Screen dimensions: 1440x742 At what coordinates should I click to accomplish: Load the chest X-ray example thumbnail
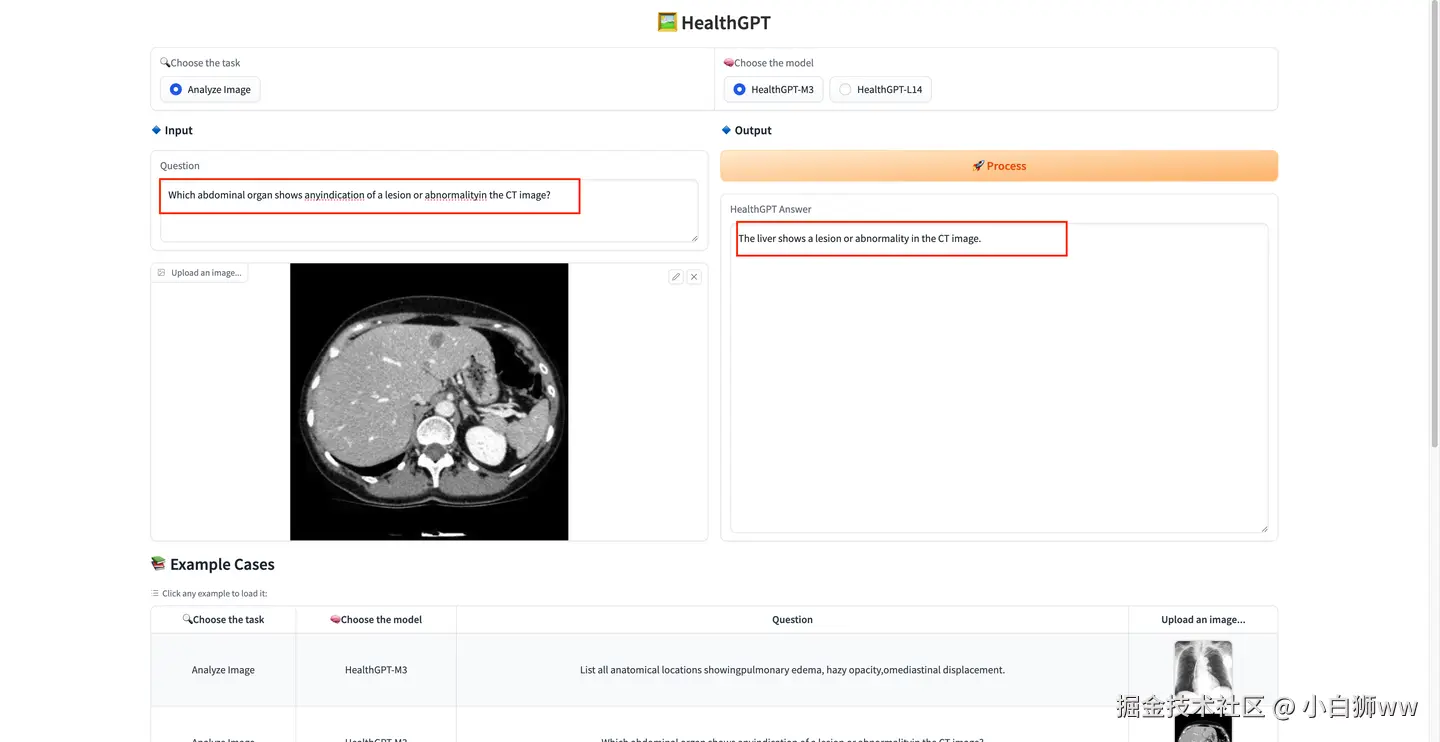coord(1203,669)
